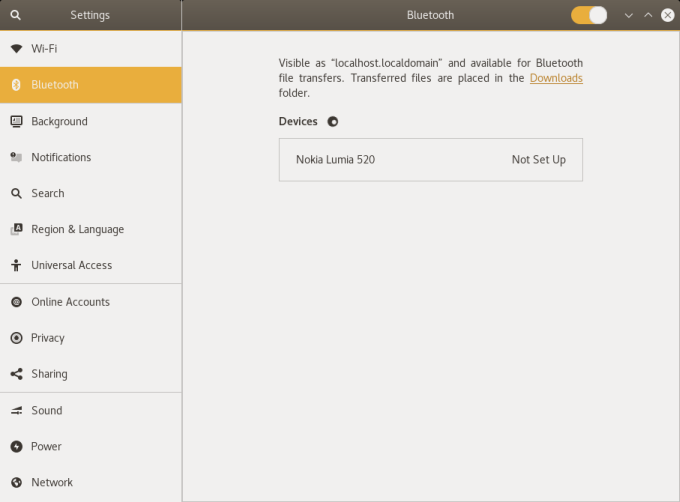Click the Online Accounts icon

click(16, 302)
